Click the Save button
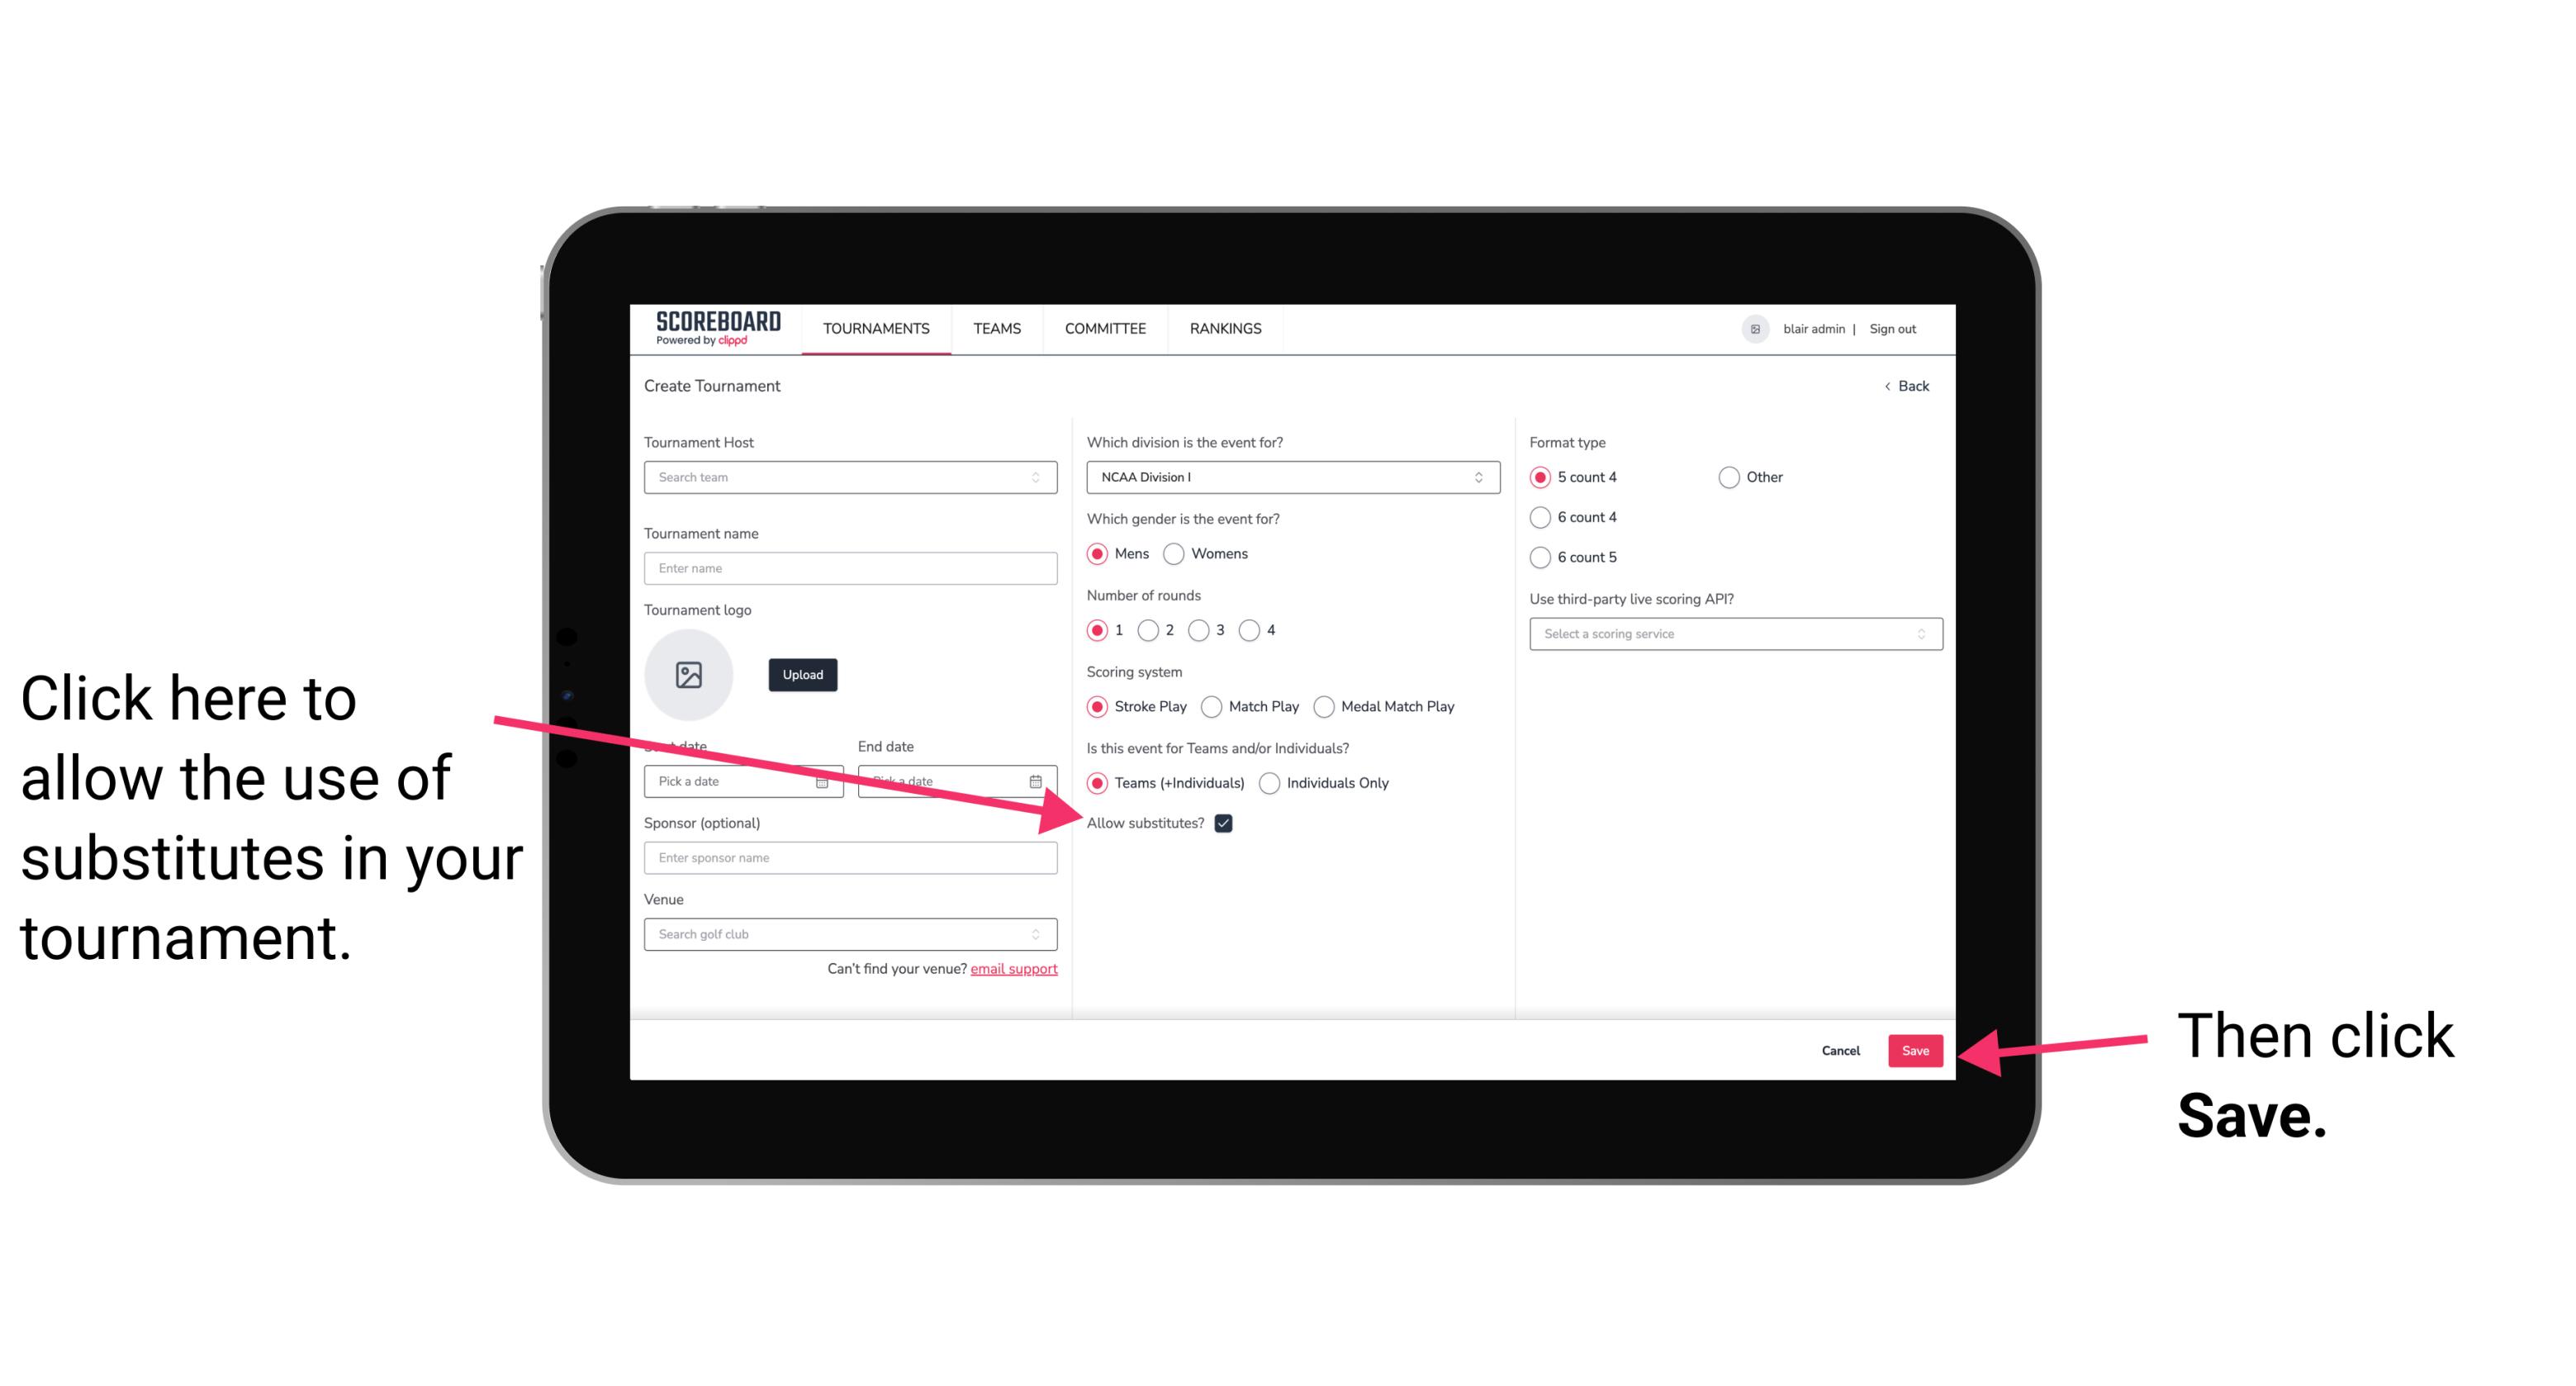Image resolution: width=2576 pixels, height=1386 pixels. 1914,1048
